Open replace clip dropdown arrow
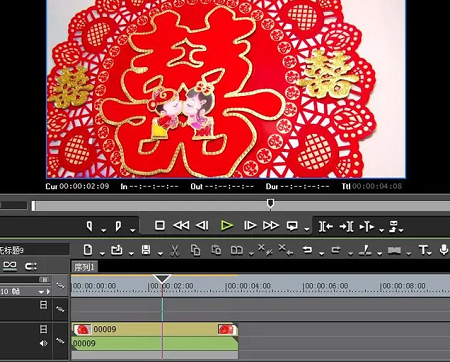This screenshot has height=362, width=450. (x=251, y=254)
